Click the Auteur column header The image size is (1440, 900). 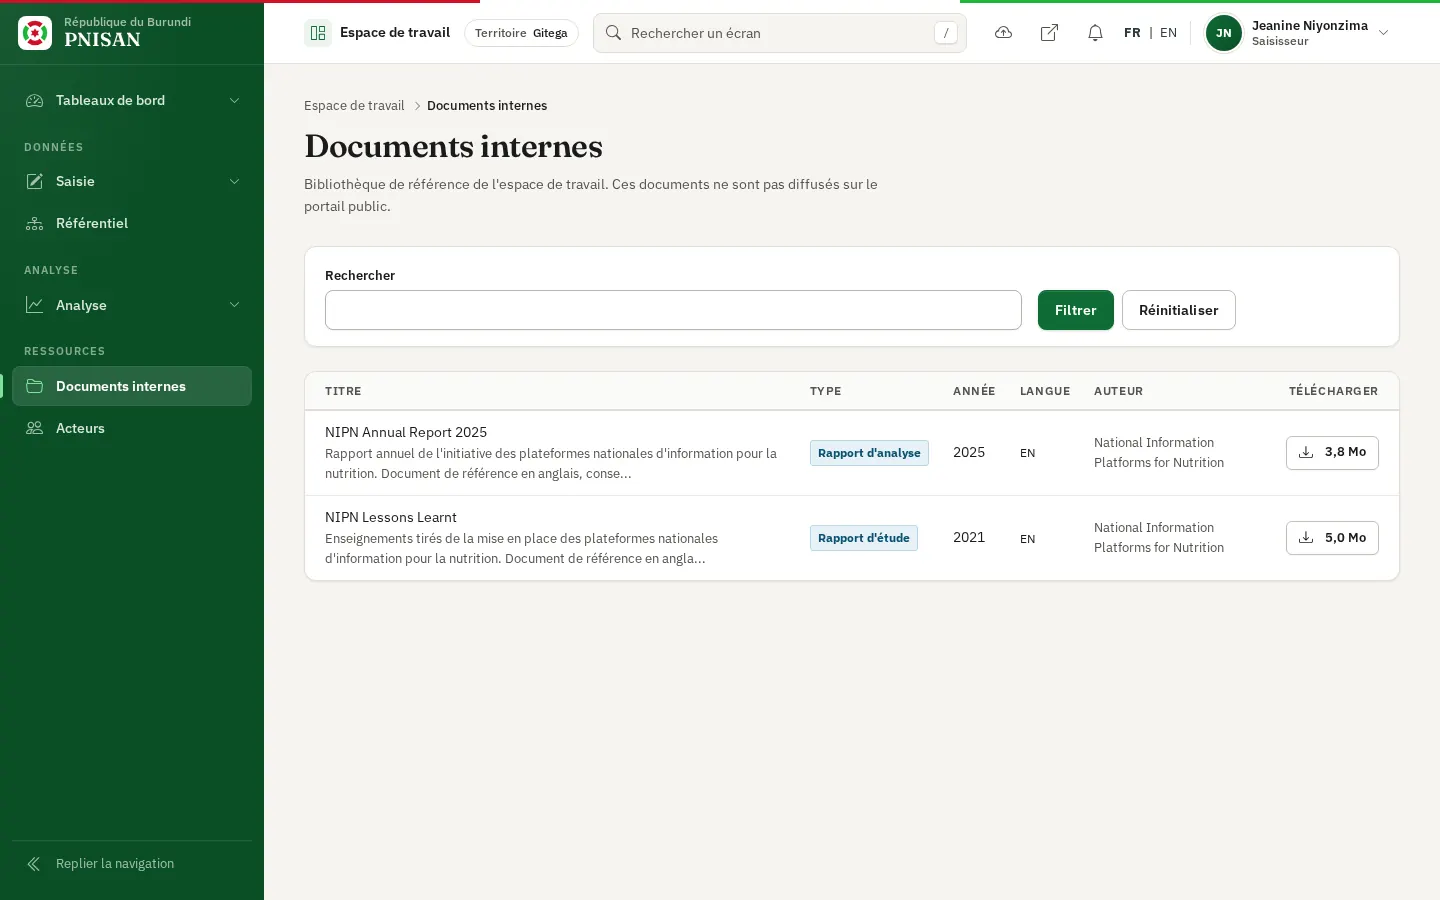click(1118, 391)
